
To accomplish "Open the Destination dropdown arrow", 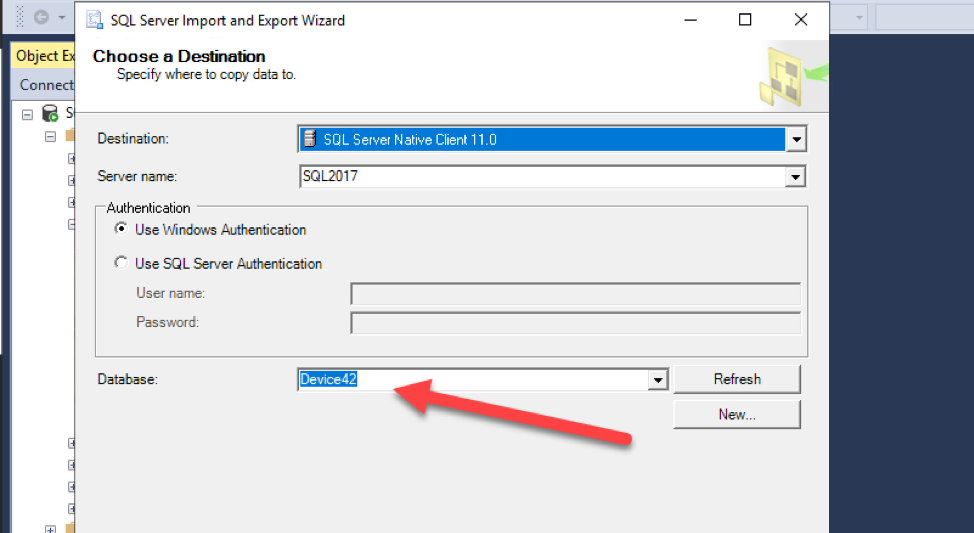I will click(x=796, y=140).
